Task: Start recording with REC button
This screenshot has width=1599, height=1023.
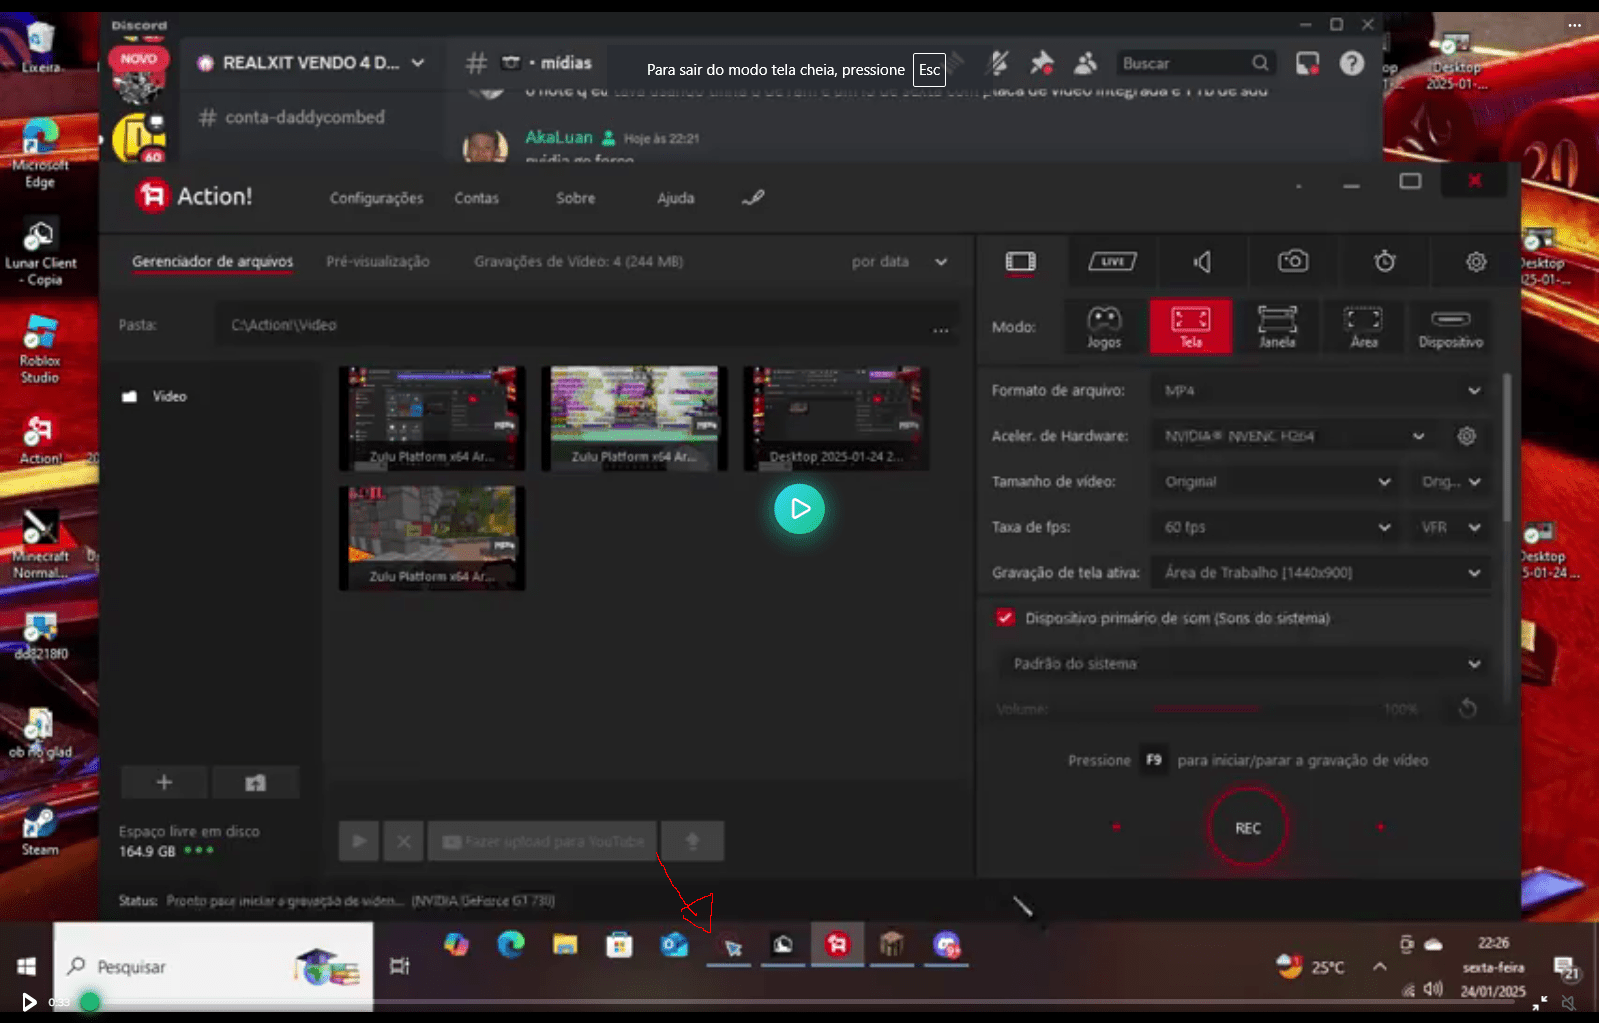Action: coord(1247,827)
